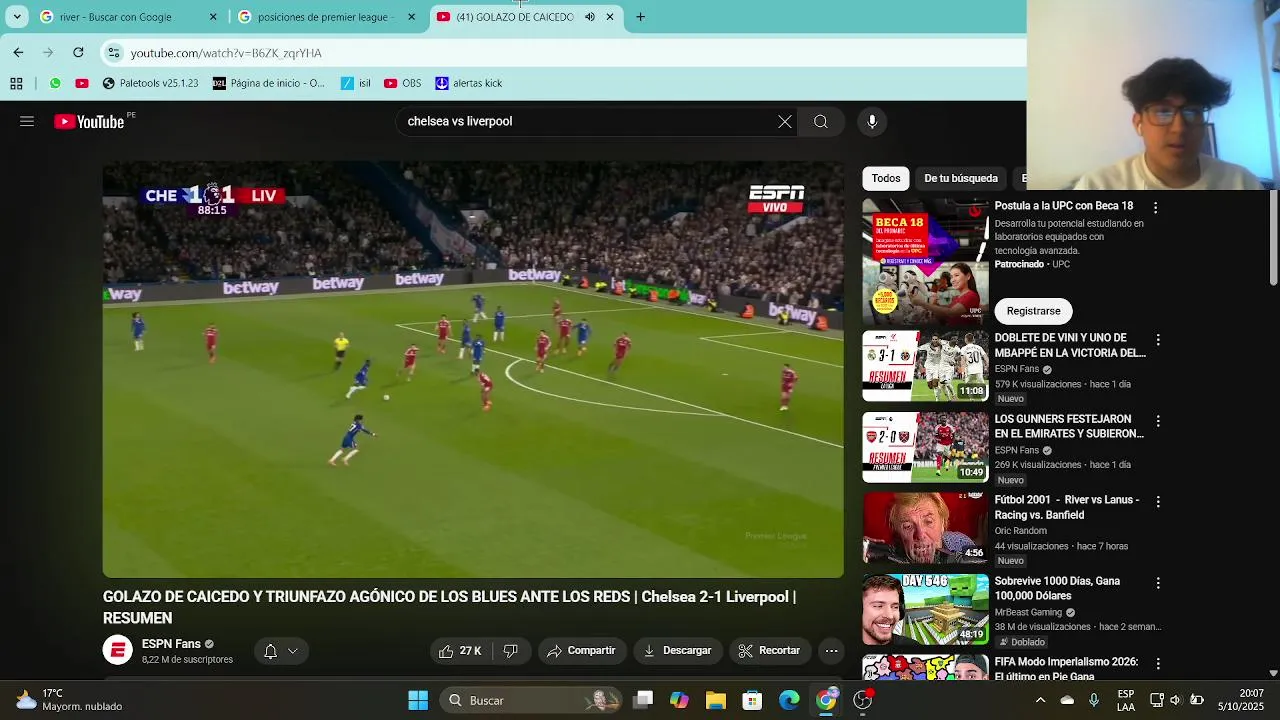Download the video with Descargar button
Image resolution: width=1280 pixels, height=720 pixels.
click(677, 651)
